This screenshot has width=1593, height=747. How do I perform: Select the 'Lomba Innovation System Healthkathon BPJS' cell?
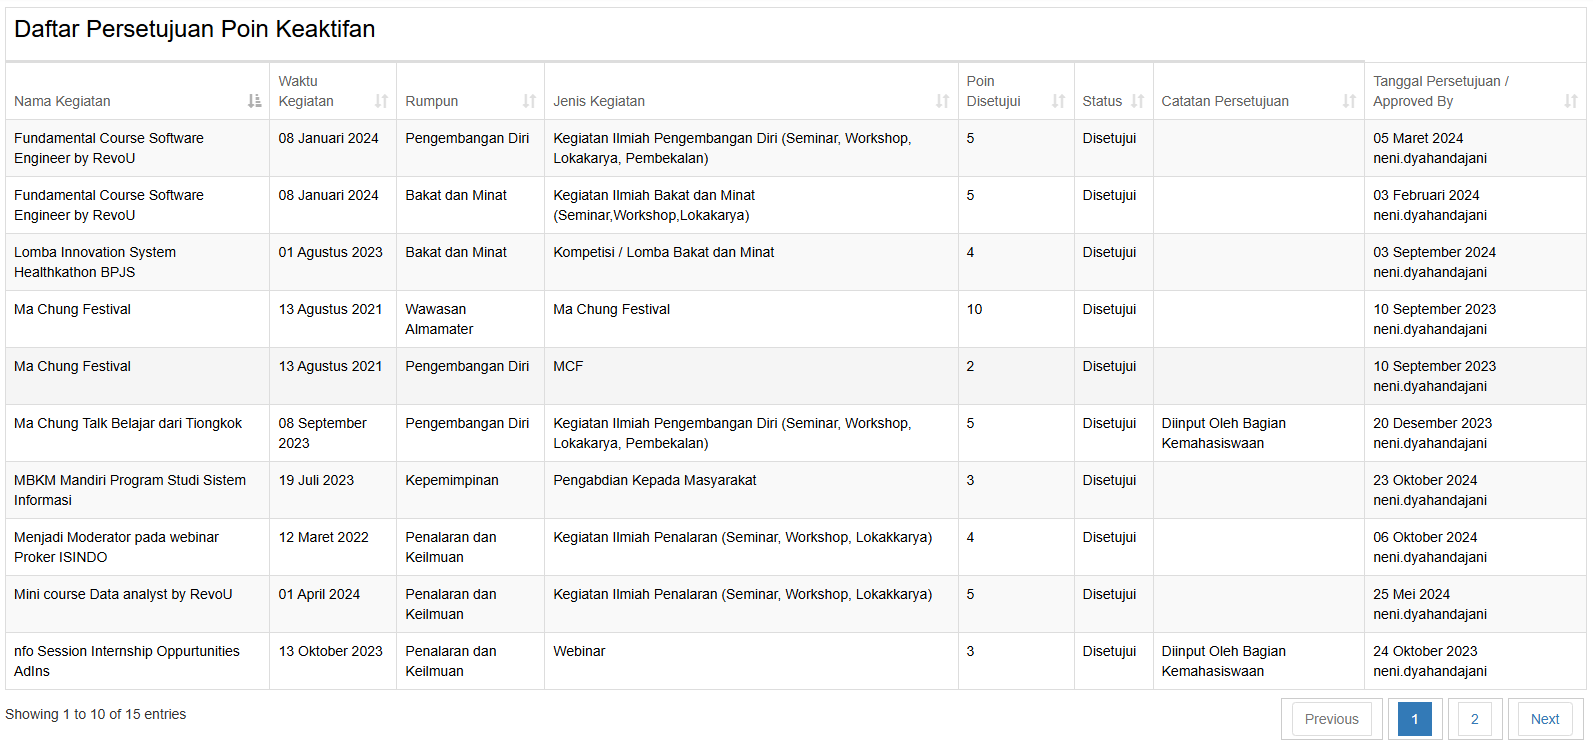click(137, 262)
